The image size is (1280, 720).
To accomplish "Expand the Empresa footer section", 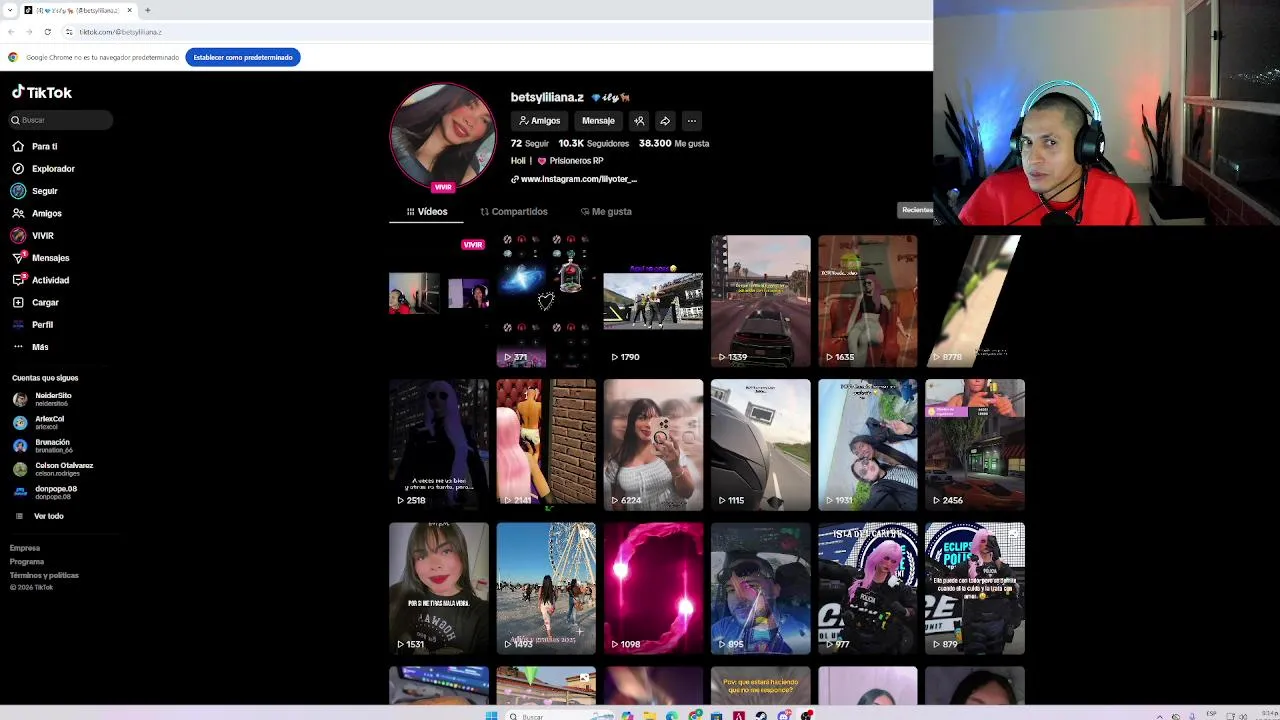I will tap(25, 548).
